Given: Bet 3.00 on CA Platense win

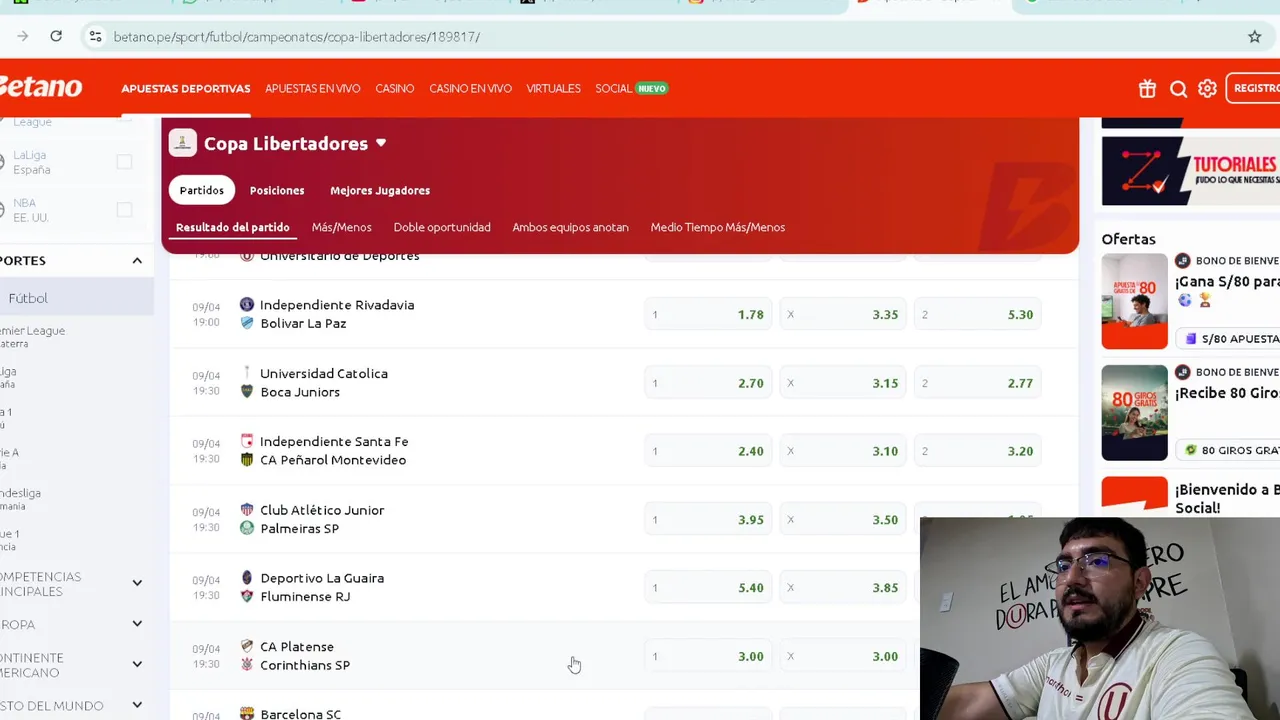Looking at the screenshot, I should 708,656.
